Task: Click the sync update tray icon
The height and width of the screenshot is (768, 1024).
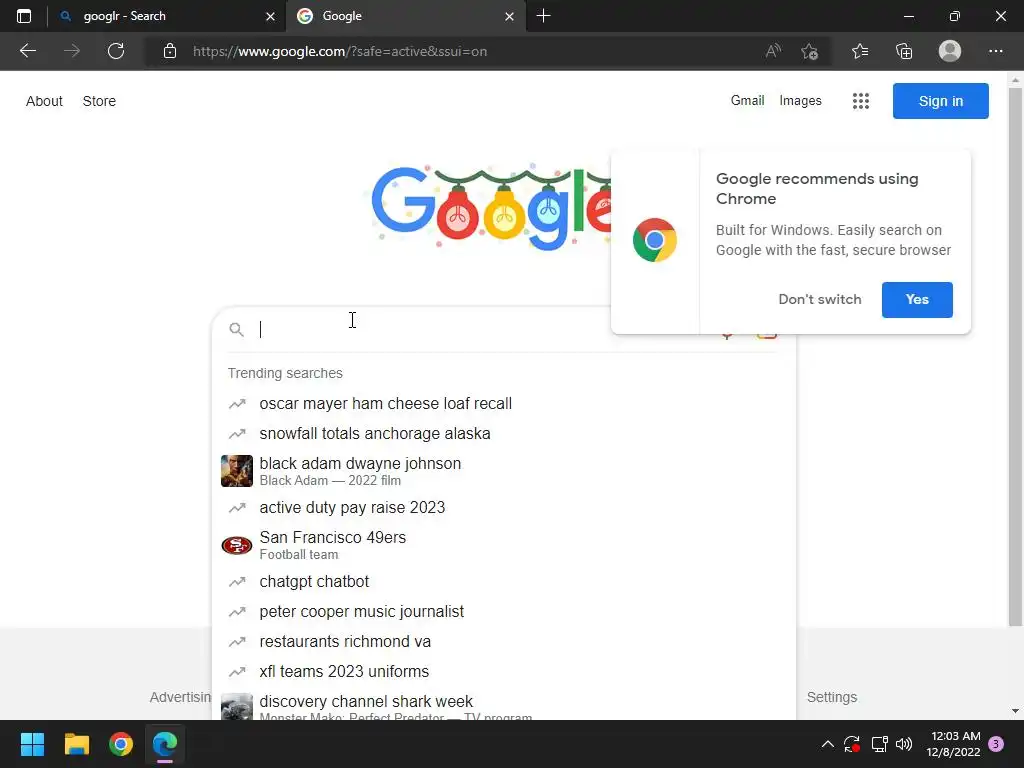Action: 852,744
